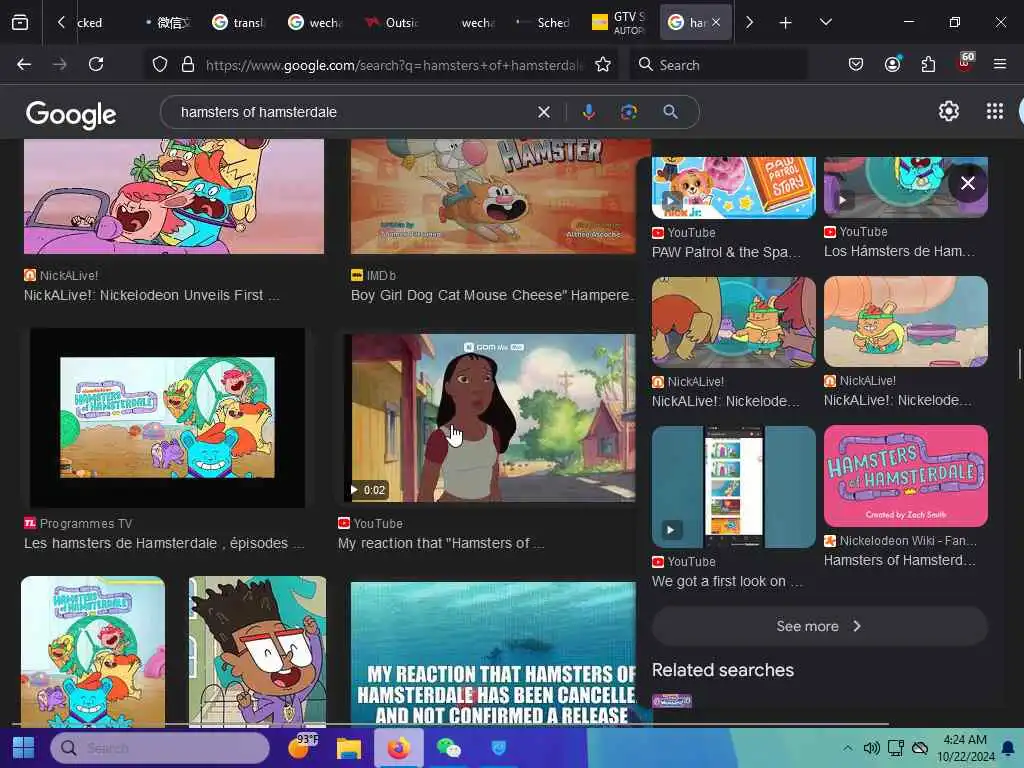
Task: Open Google quick settings gear
Action: [x=948, y=112]
